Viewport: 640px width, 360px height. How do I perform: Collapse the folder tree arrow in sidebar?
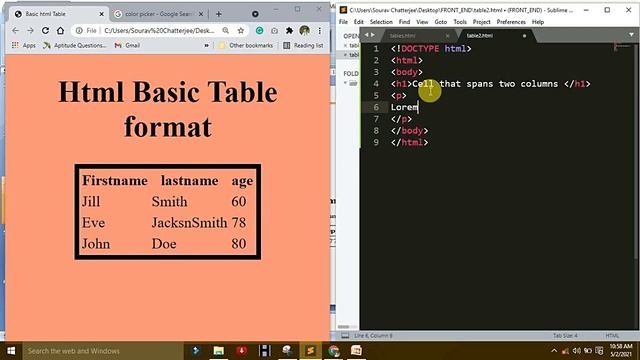click(345, 83)
